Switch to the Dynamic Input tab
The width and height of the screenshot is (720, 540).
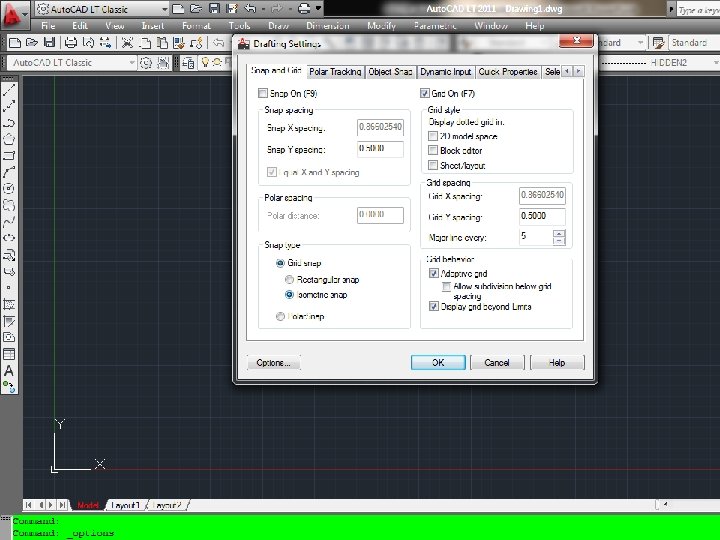(x=445, y=72)
